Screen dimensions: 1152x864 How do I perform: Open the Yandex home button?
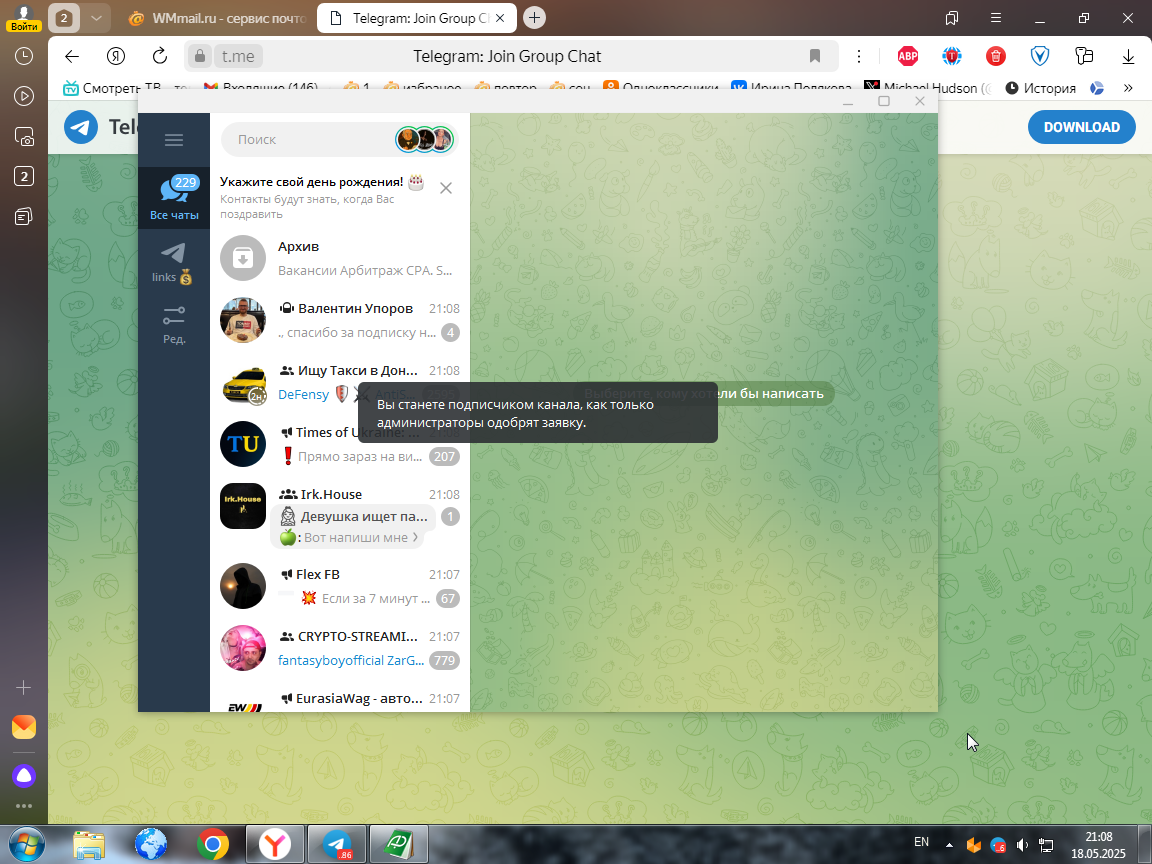(115, 57)
